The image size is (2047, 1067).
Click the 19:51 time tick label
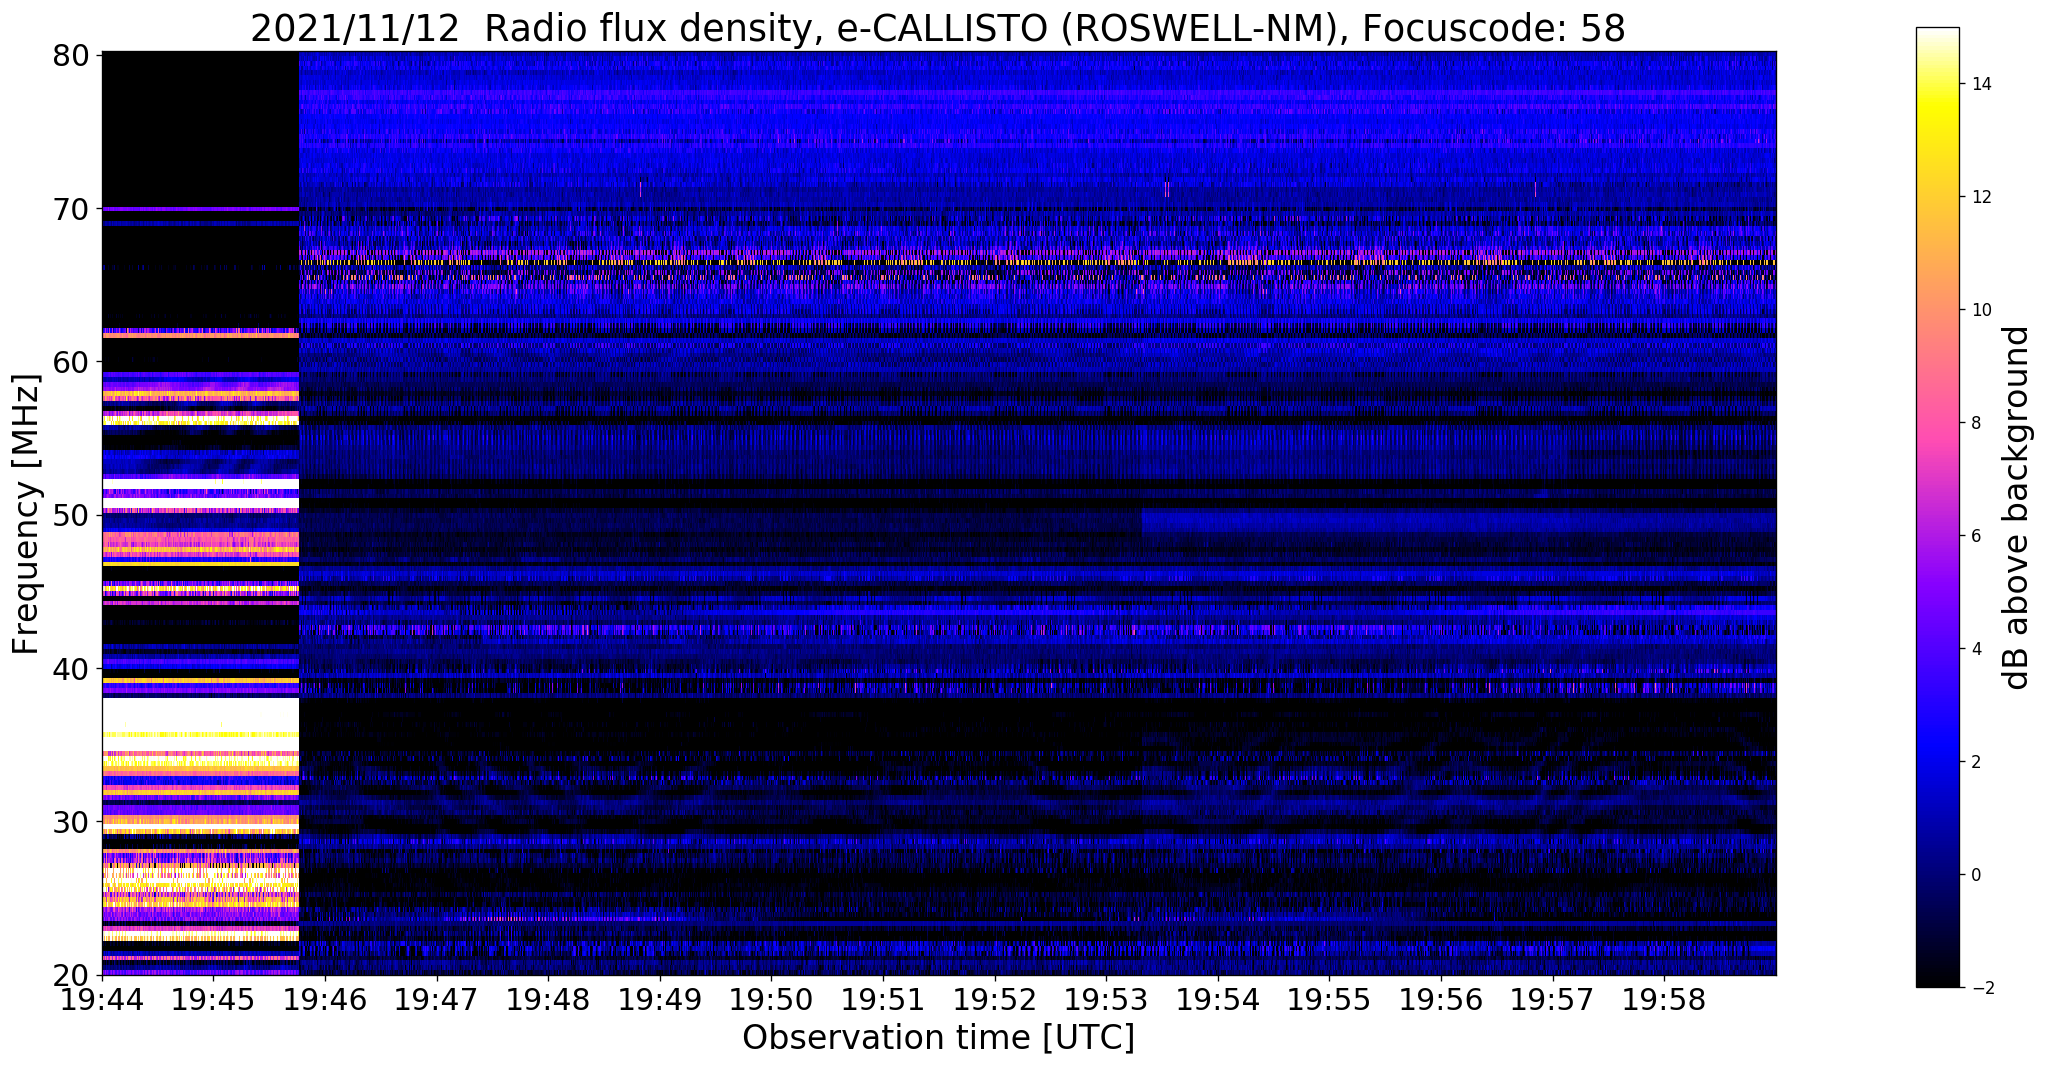coord(883,1000)
